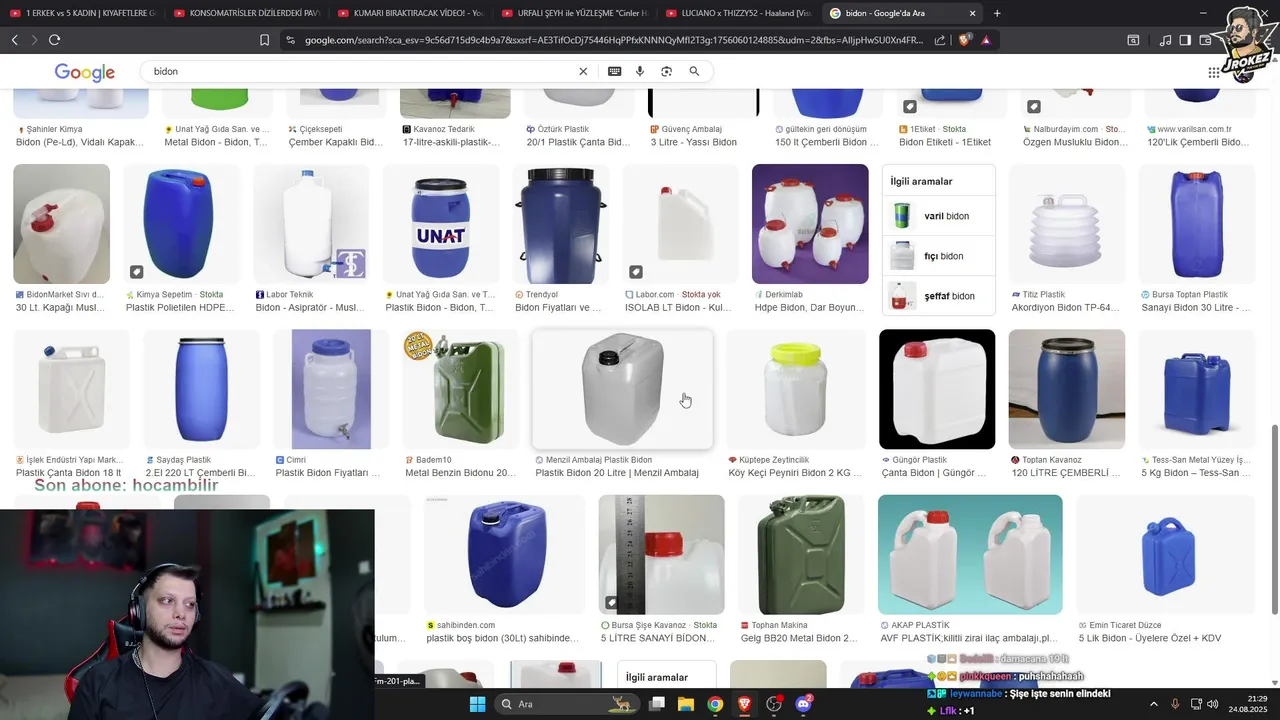1280x720 pixels.
Task: Click 'Plastik Çanta Bidon 18 lt' link
Action: [x=68, y=473]
